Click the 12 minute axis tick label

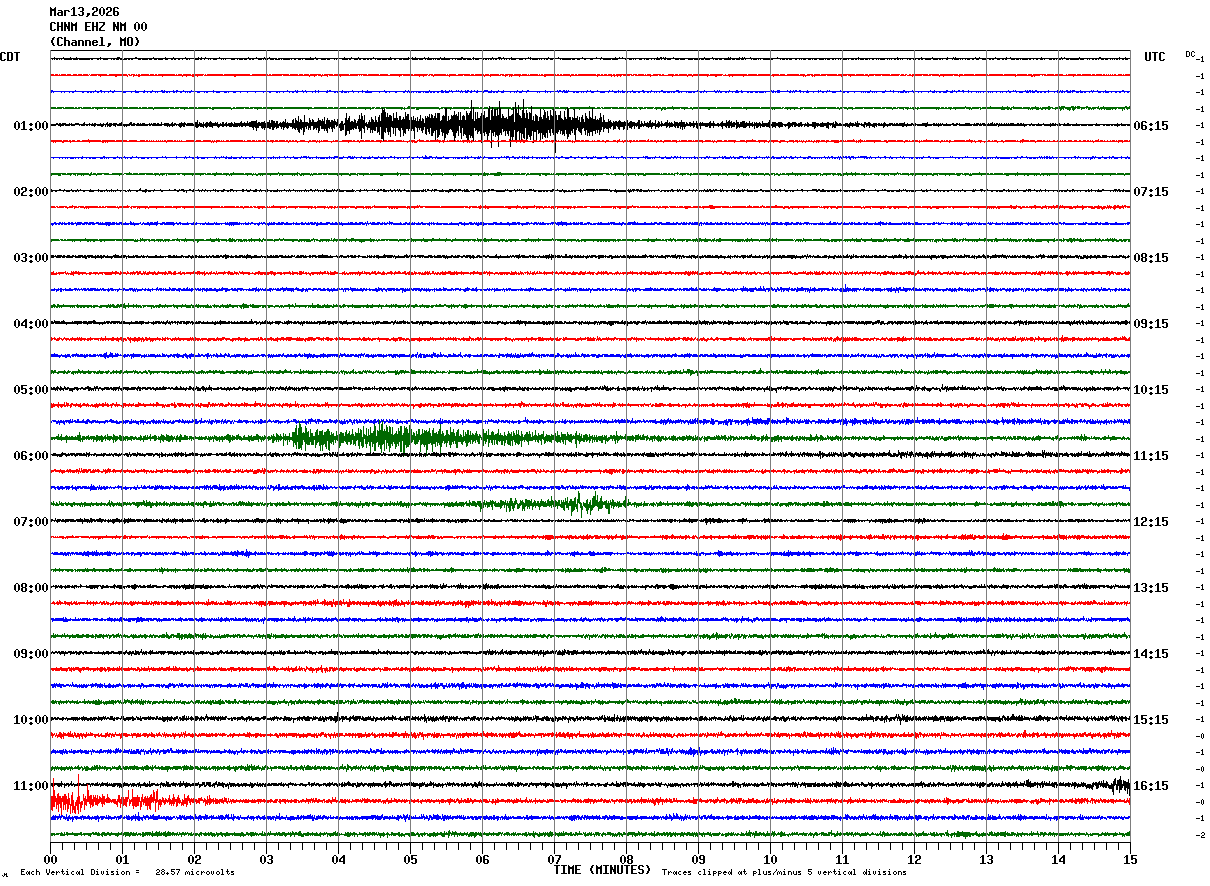914,859
